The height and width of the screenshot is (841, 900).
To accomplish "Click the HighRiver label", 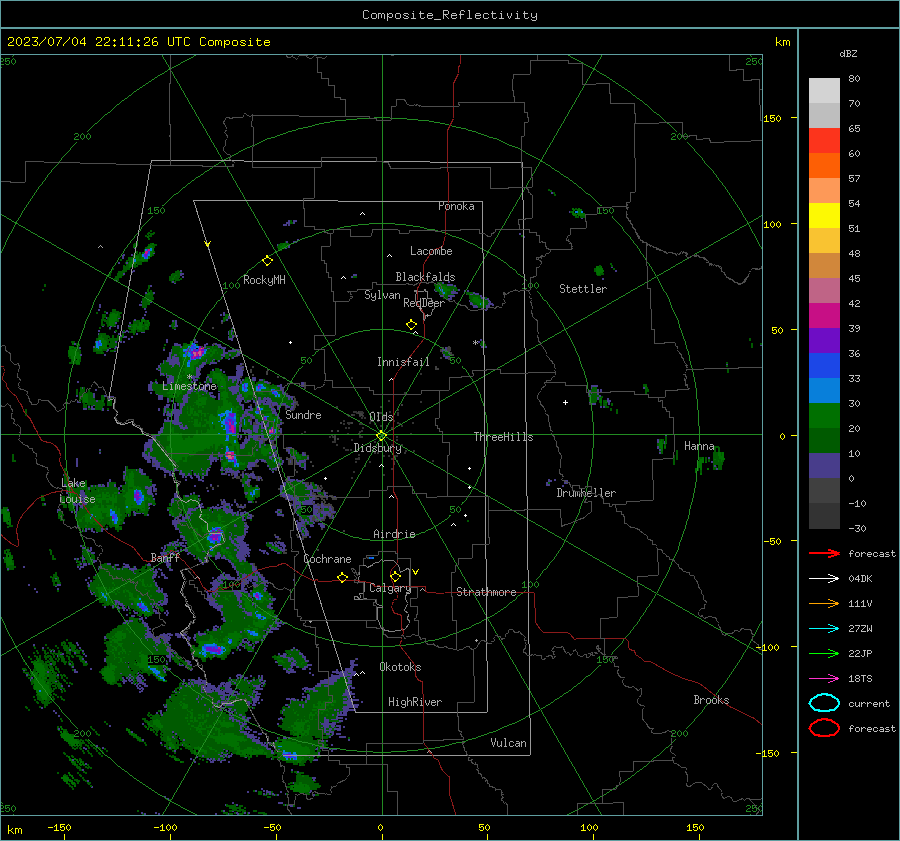I will 415,702.
